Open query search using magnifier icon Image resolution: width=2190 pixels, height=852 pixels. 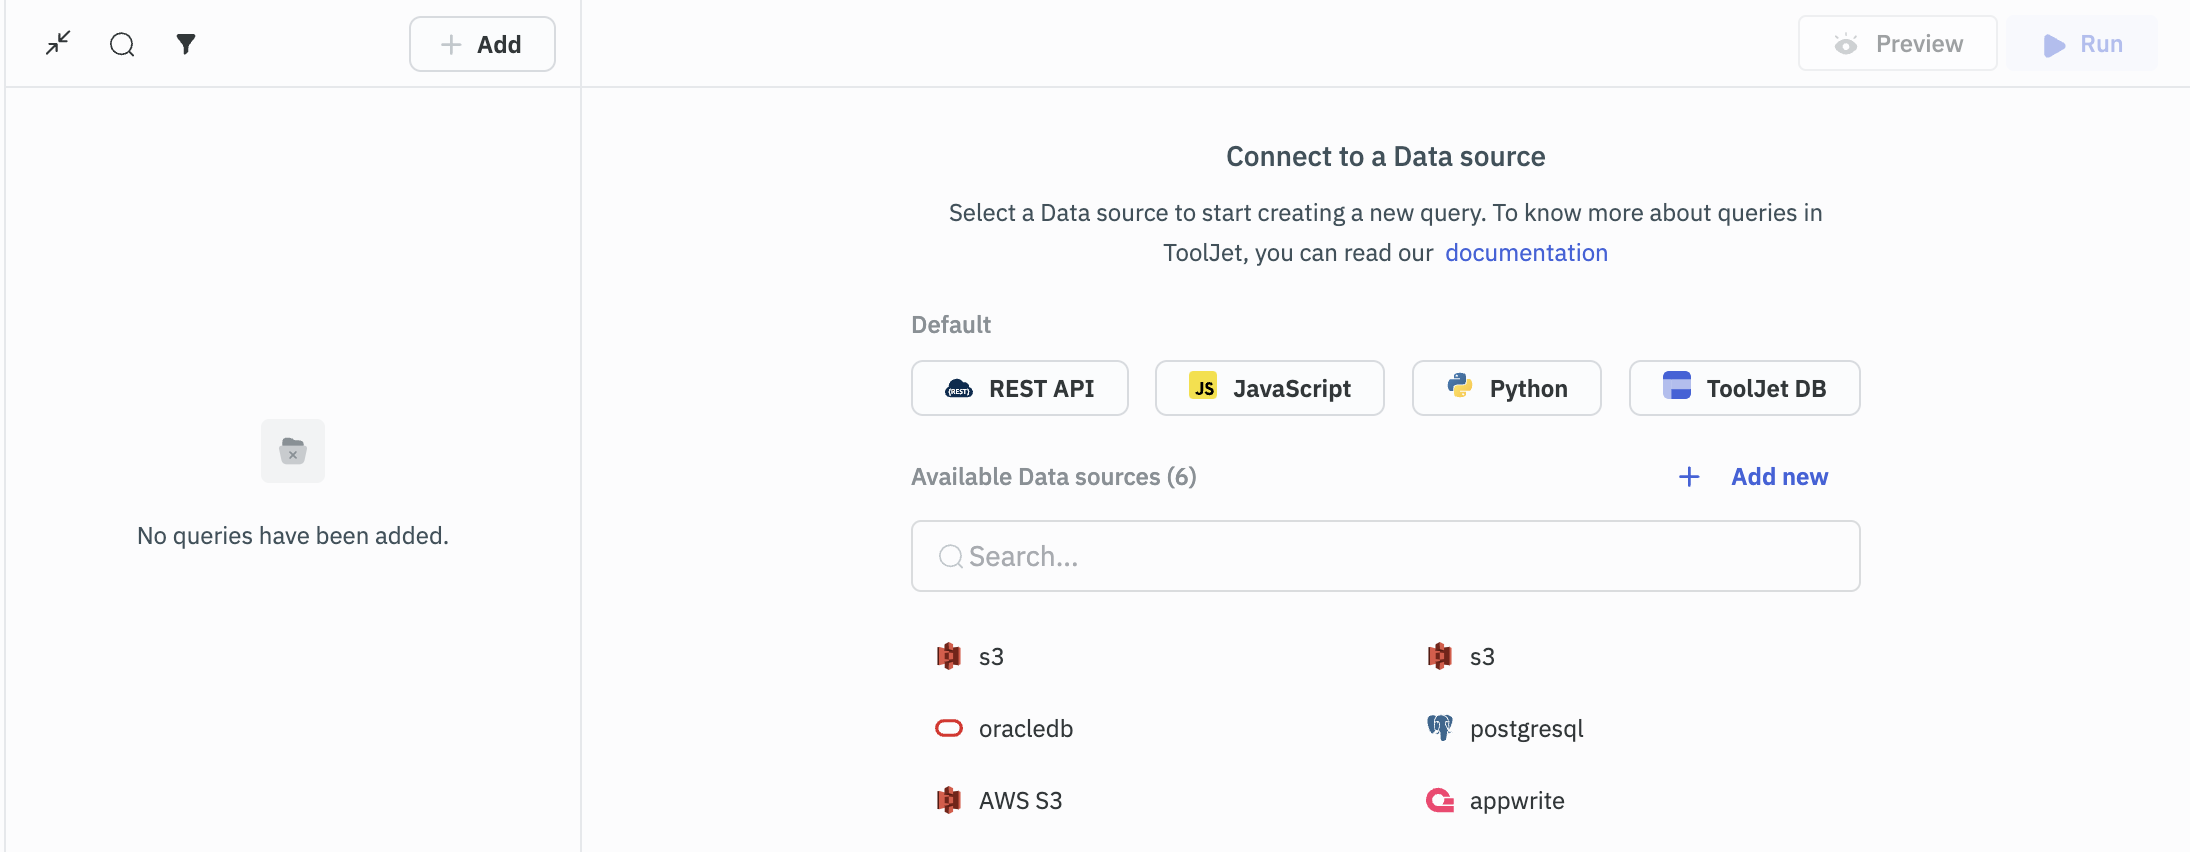pos(122,44)
